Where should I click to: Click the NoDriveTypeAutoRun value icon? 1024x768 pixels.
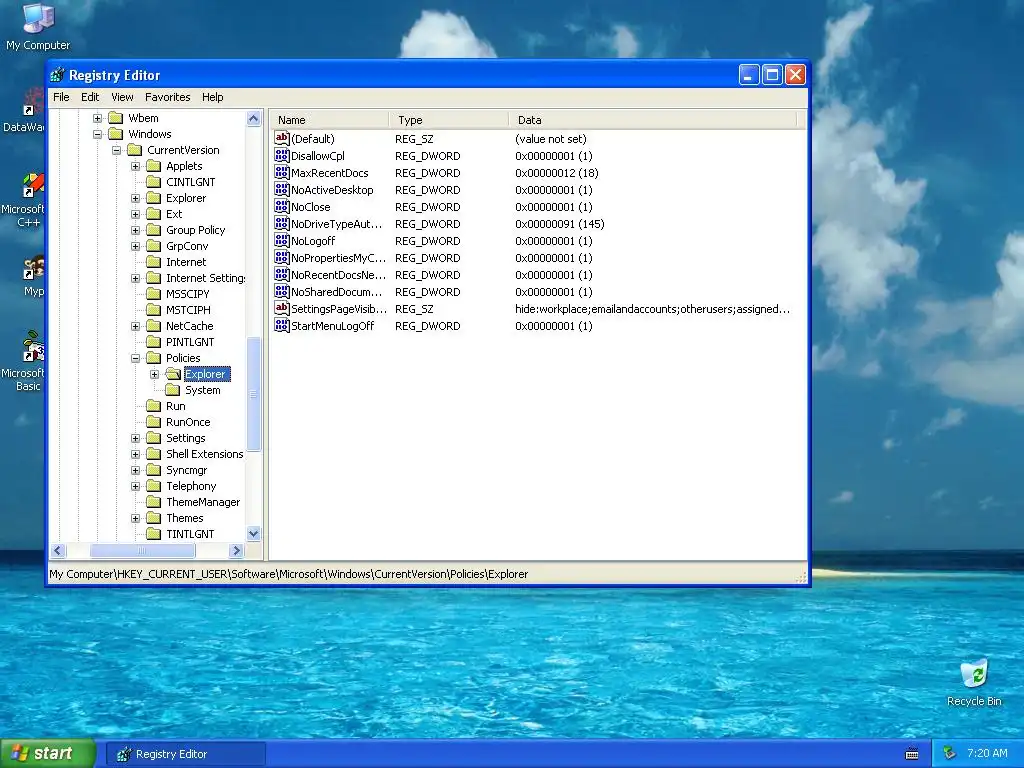click(281, 223)
